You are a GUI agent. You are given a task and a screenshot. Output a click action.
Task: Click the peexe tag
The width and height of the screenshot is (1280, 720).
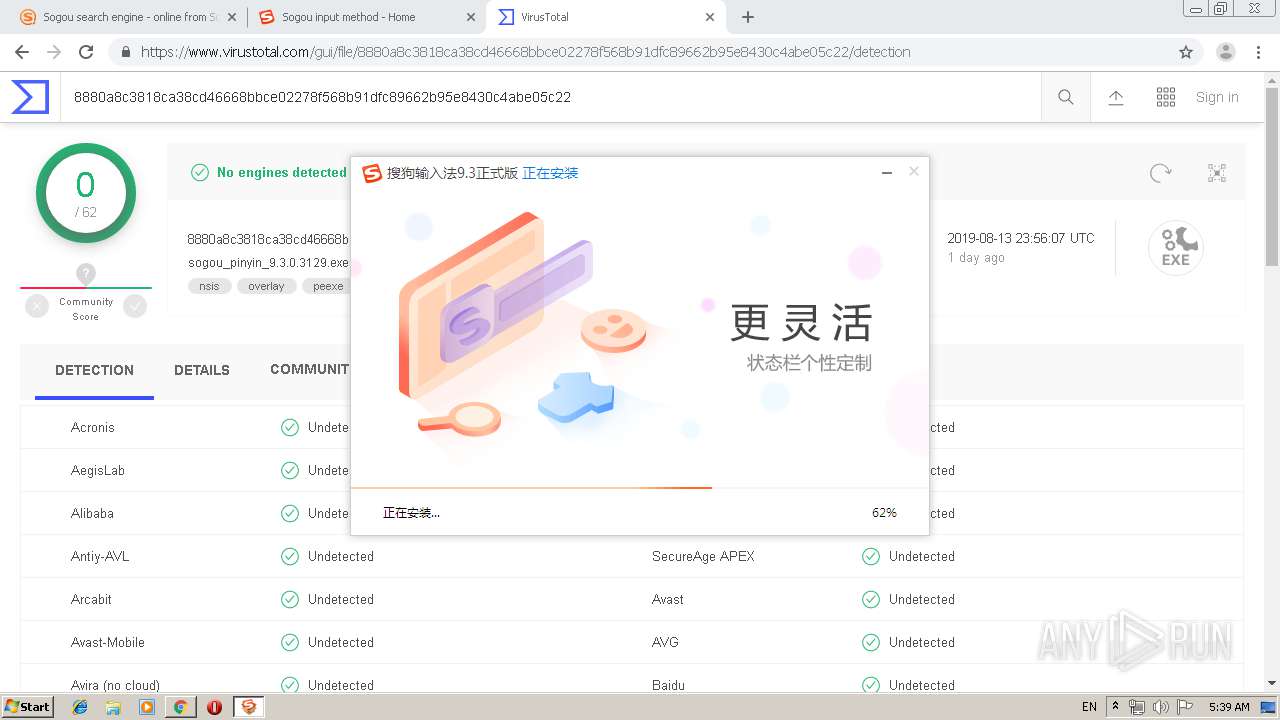[326, 286]
